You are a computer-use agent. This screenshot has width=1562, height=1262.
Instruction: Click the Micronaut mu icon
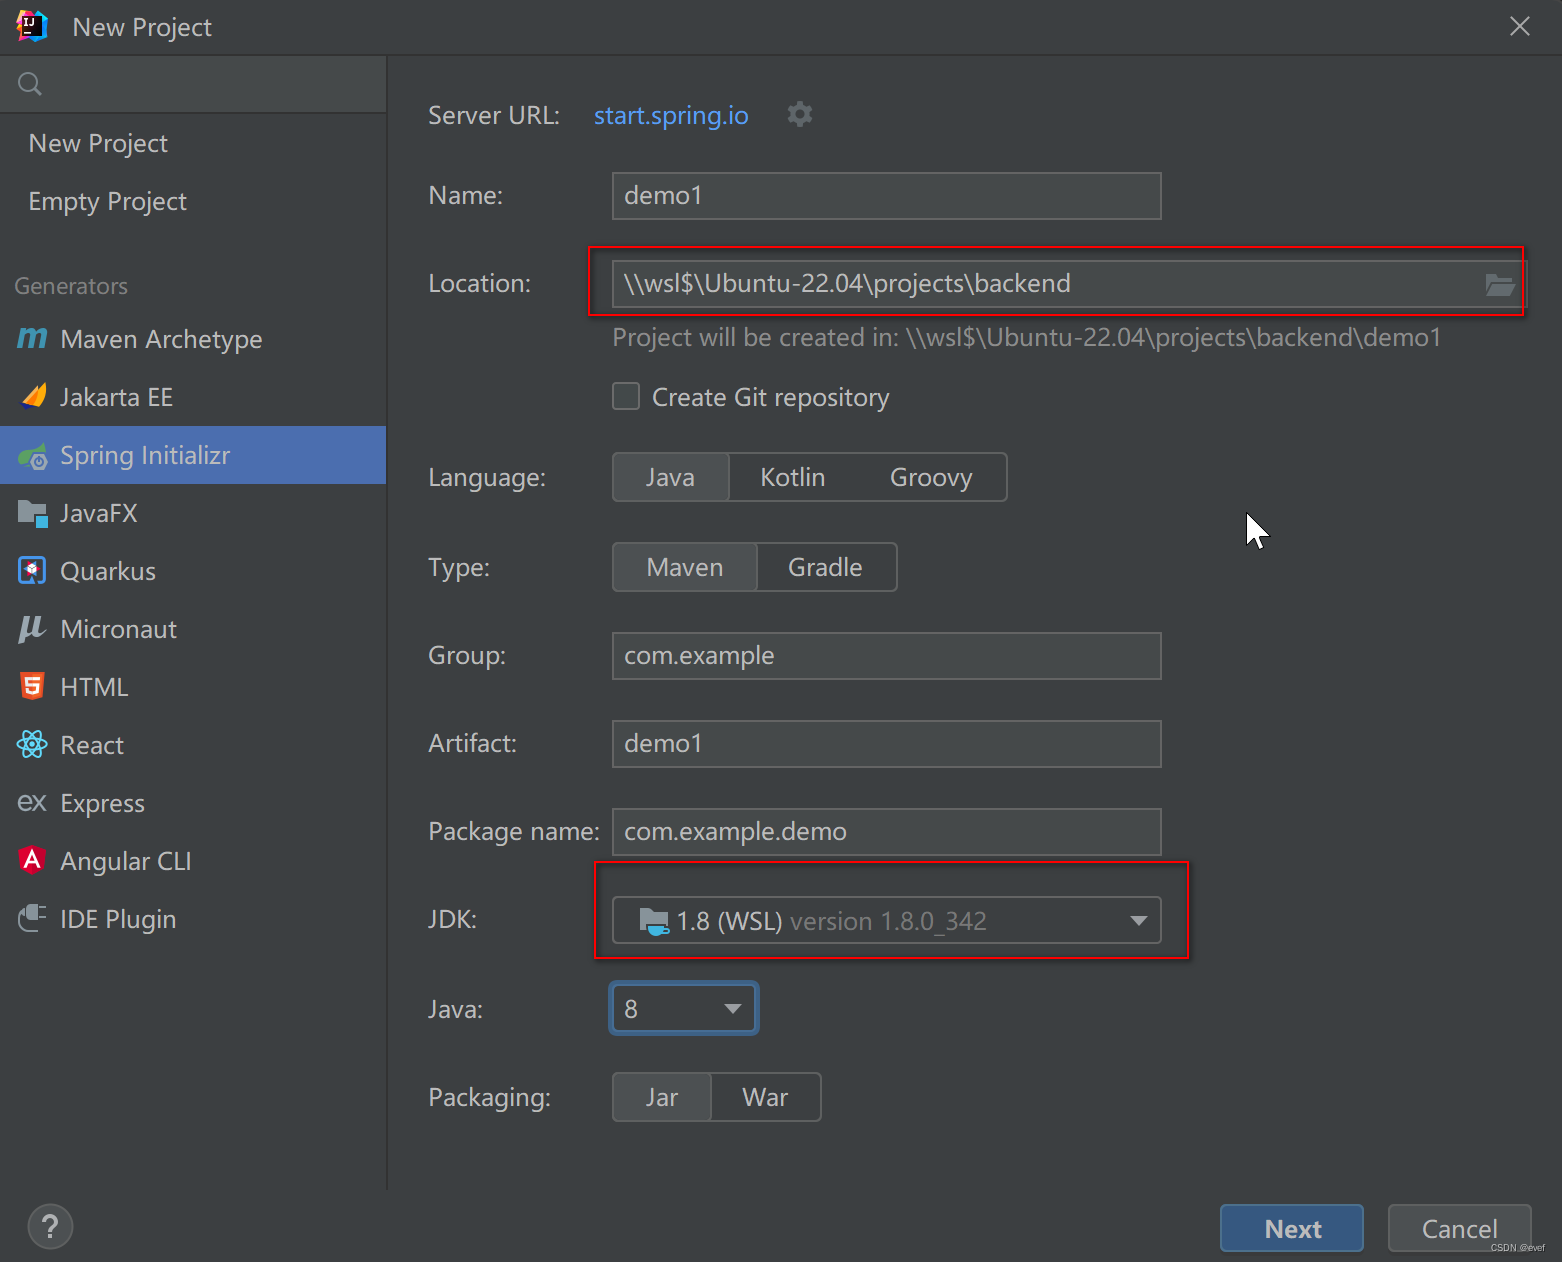[32, 629]
